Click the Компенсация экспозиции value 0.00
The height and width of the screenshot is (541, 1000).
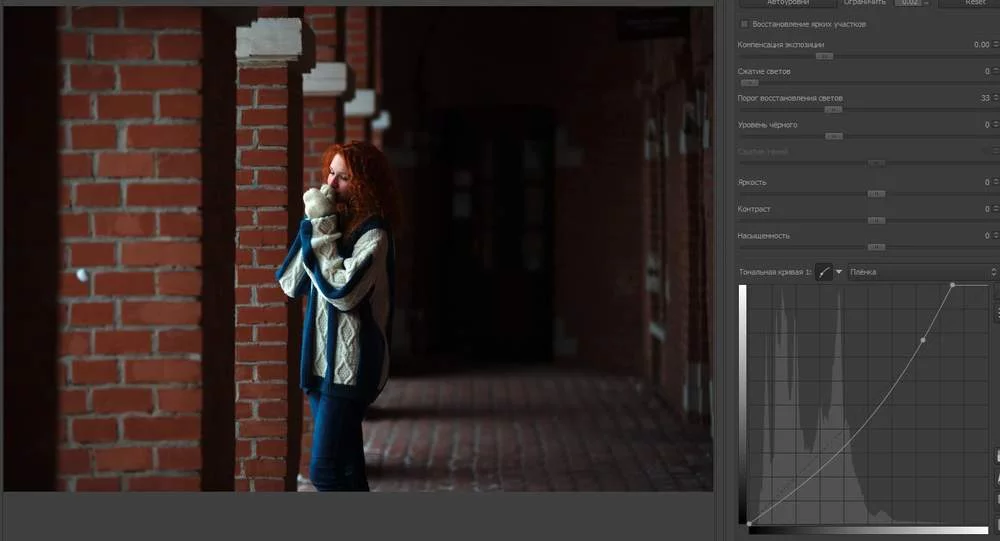pos(980,45)
